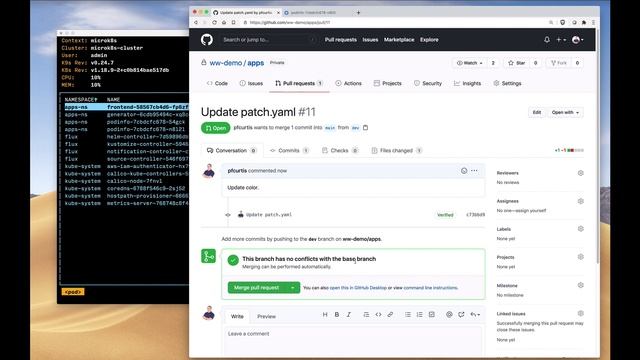Open the plus create-new menu
The height and width of the screenshot is (360, 640).
pyautogui.click(x=561, y=40)
